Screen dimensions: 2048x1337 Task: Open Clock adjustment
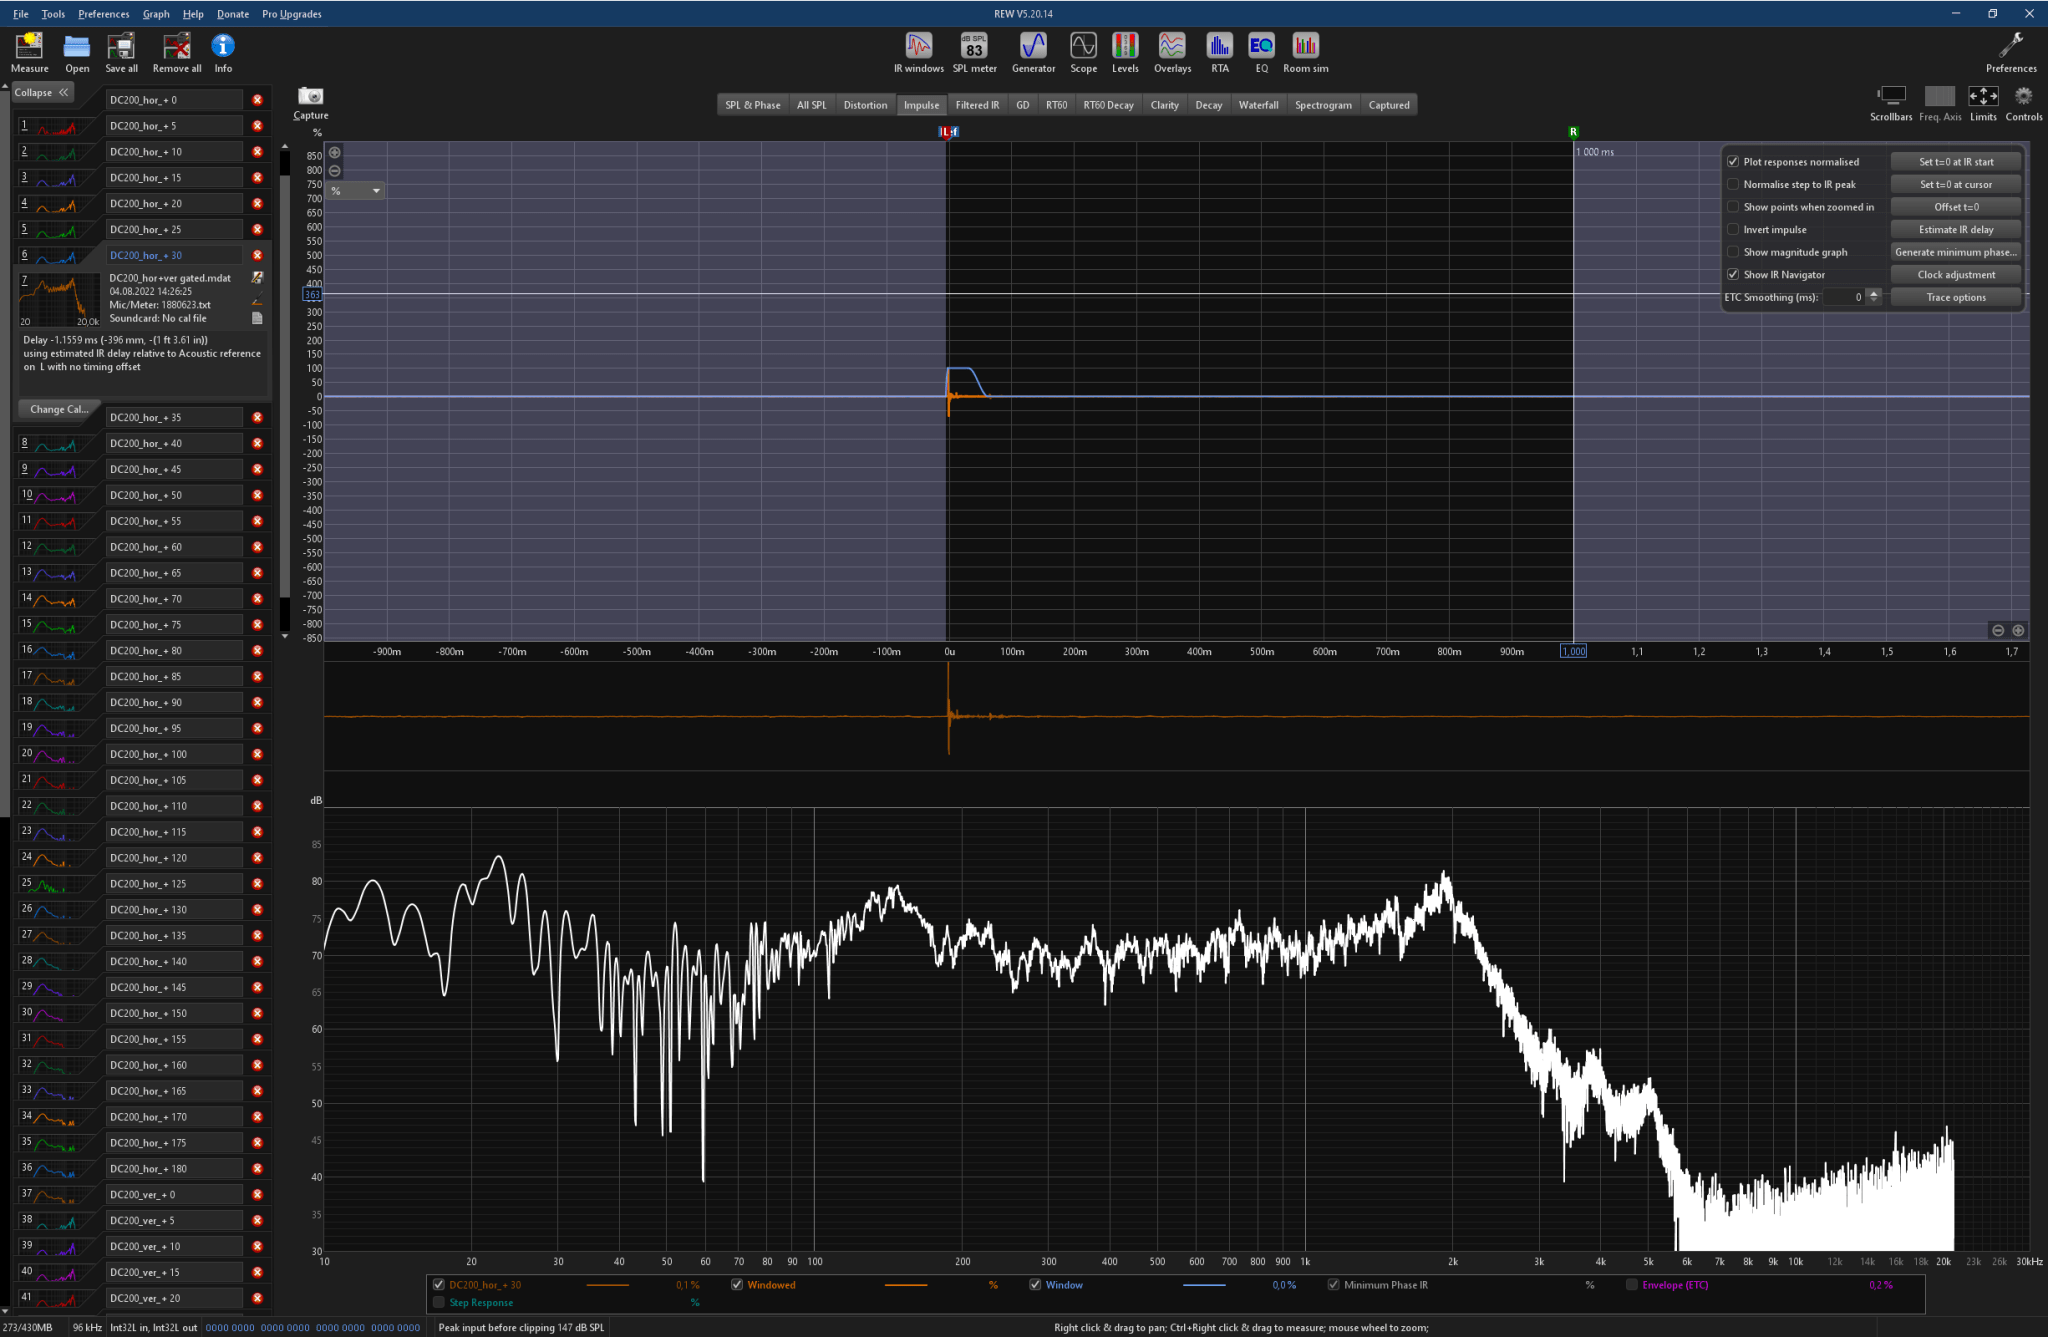(x=1956, y=274)
